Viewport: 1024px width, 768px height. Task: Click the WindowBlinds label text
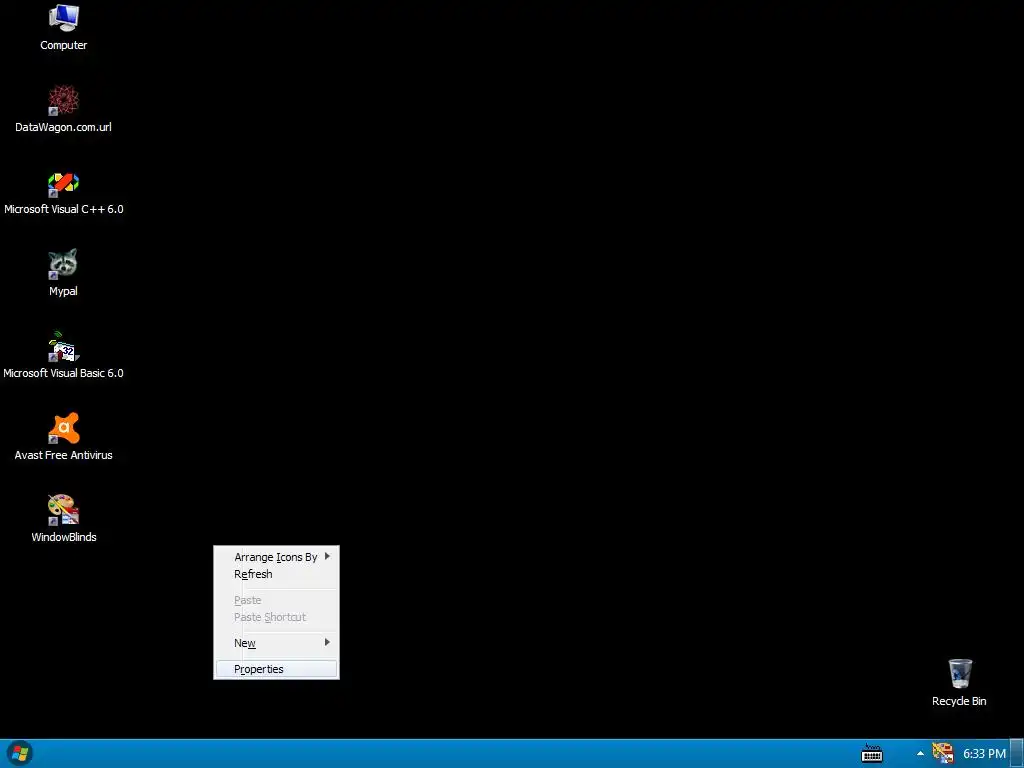(63, 537)
